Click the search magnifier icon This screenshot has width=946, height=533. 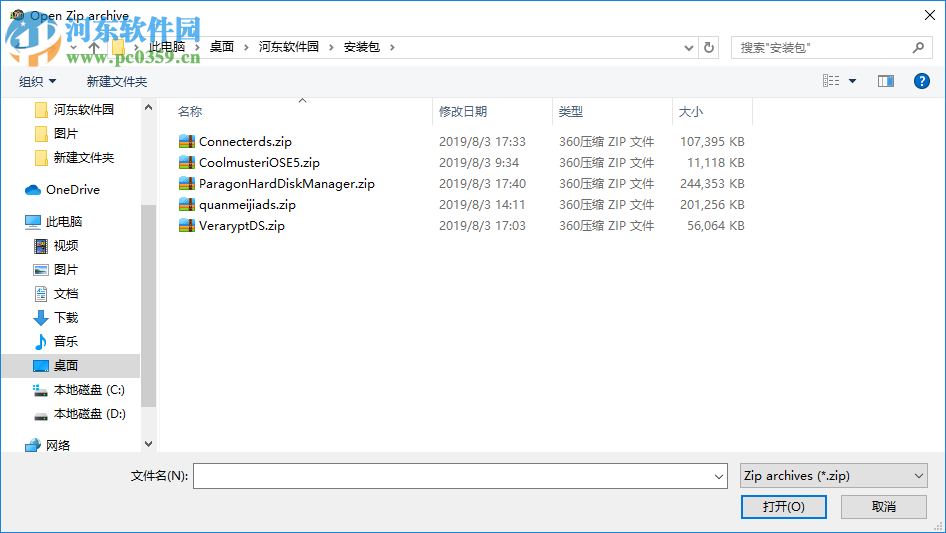coord(918,47)
